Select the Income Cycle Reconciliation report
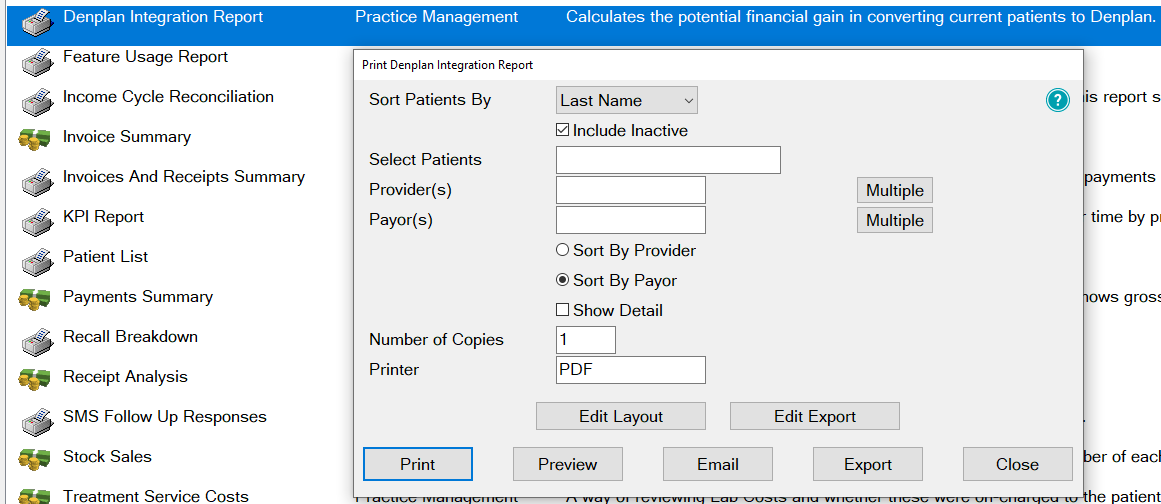 168,97
